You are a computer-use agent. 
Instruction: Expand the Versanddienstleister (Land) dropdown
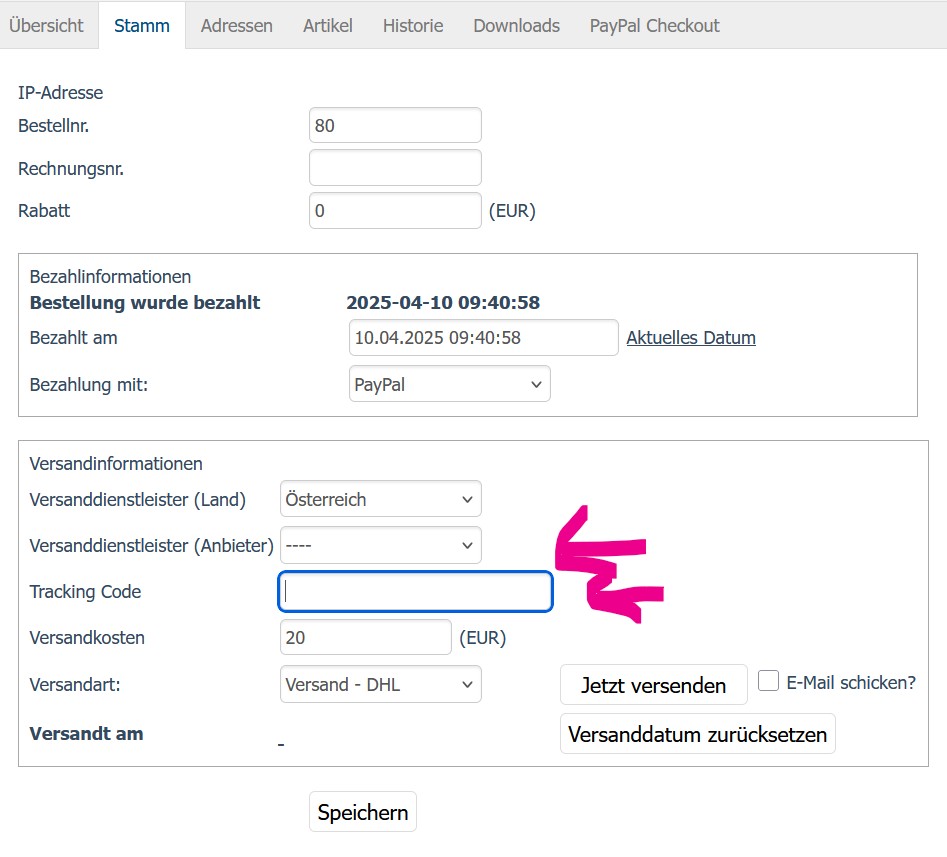click(380, 499)
